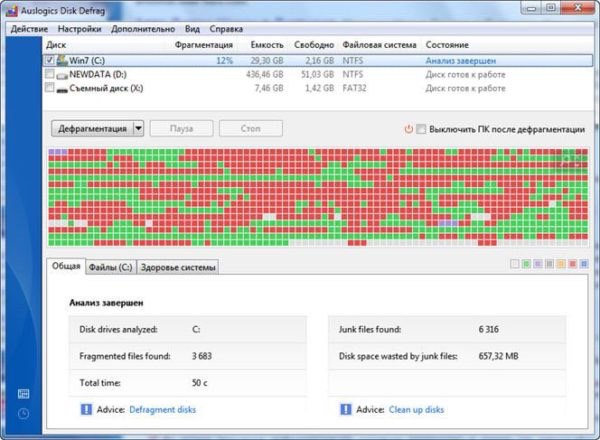Click the orange power icon beside the shutdown option

pyautogui.click(x=409, y=129)
